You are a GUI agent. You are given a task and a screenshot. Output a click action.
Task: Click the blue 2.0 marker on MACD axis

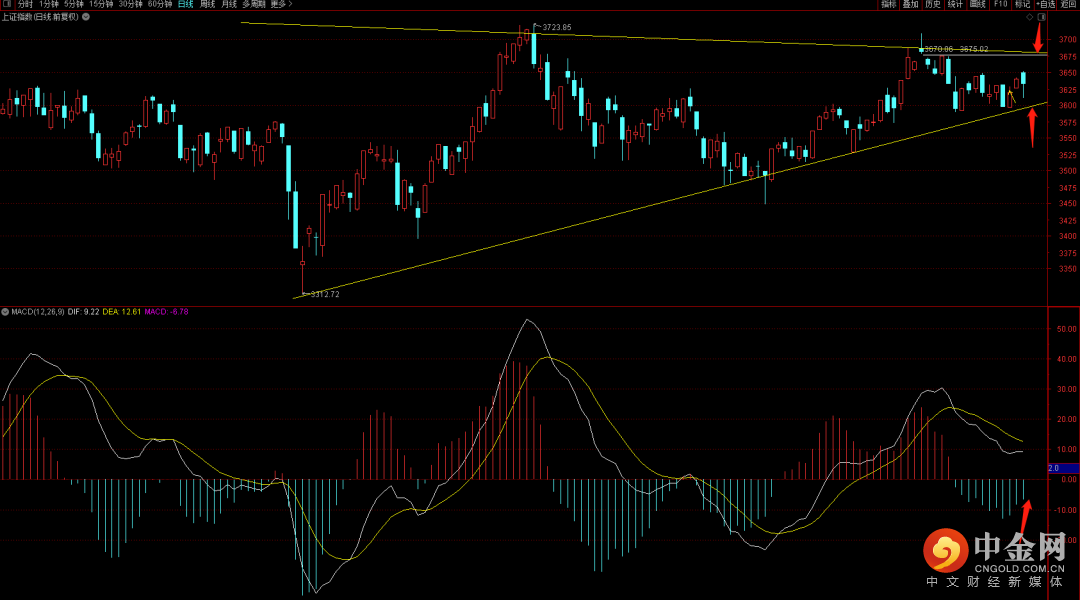pos(1060,468)
